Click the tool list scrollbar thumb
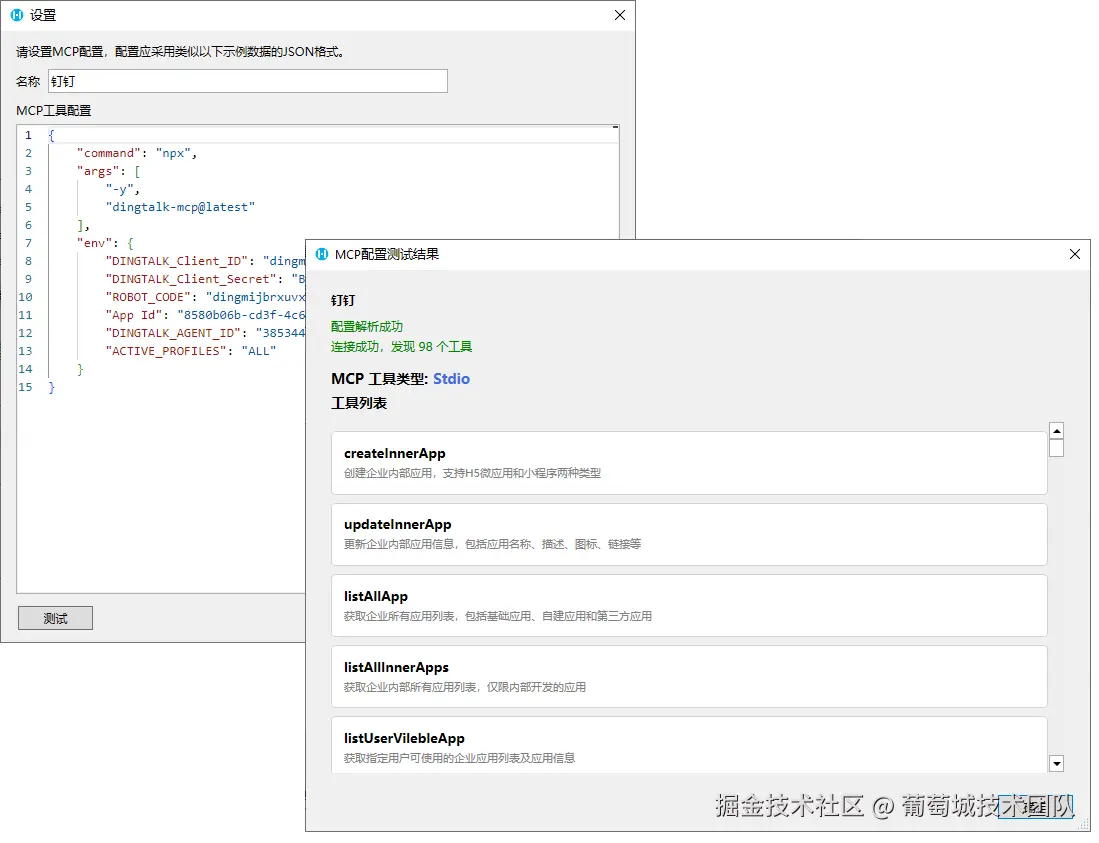1099x843 pixels. tap(1056, 448)
